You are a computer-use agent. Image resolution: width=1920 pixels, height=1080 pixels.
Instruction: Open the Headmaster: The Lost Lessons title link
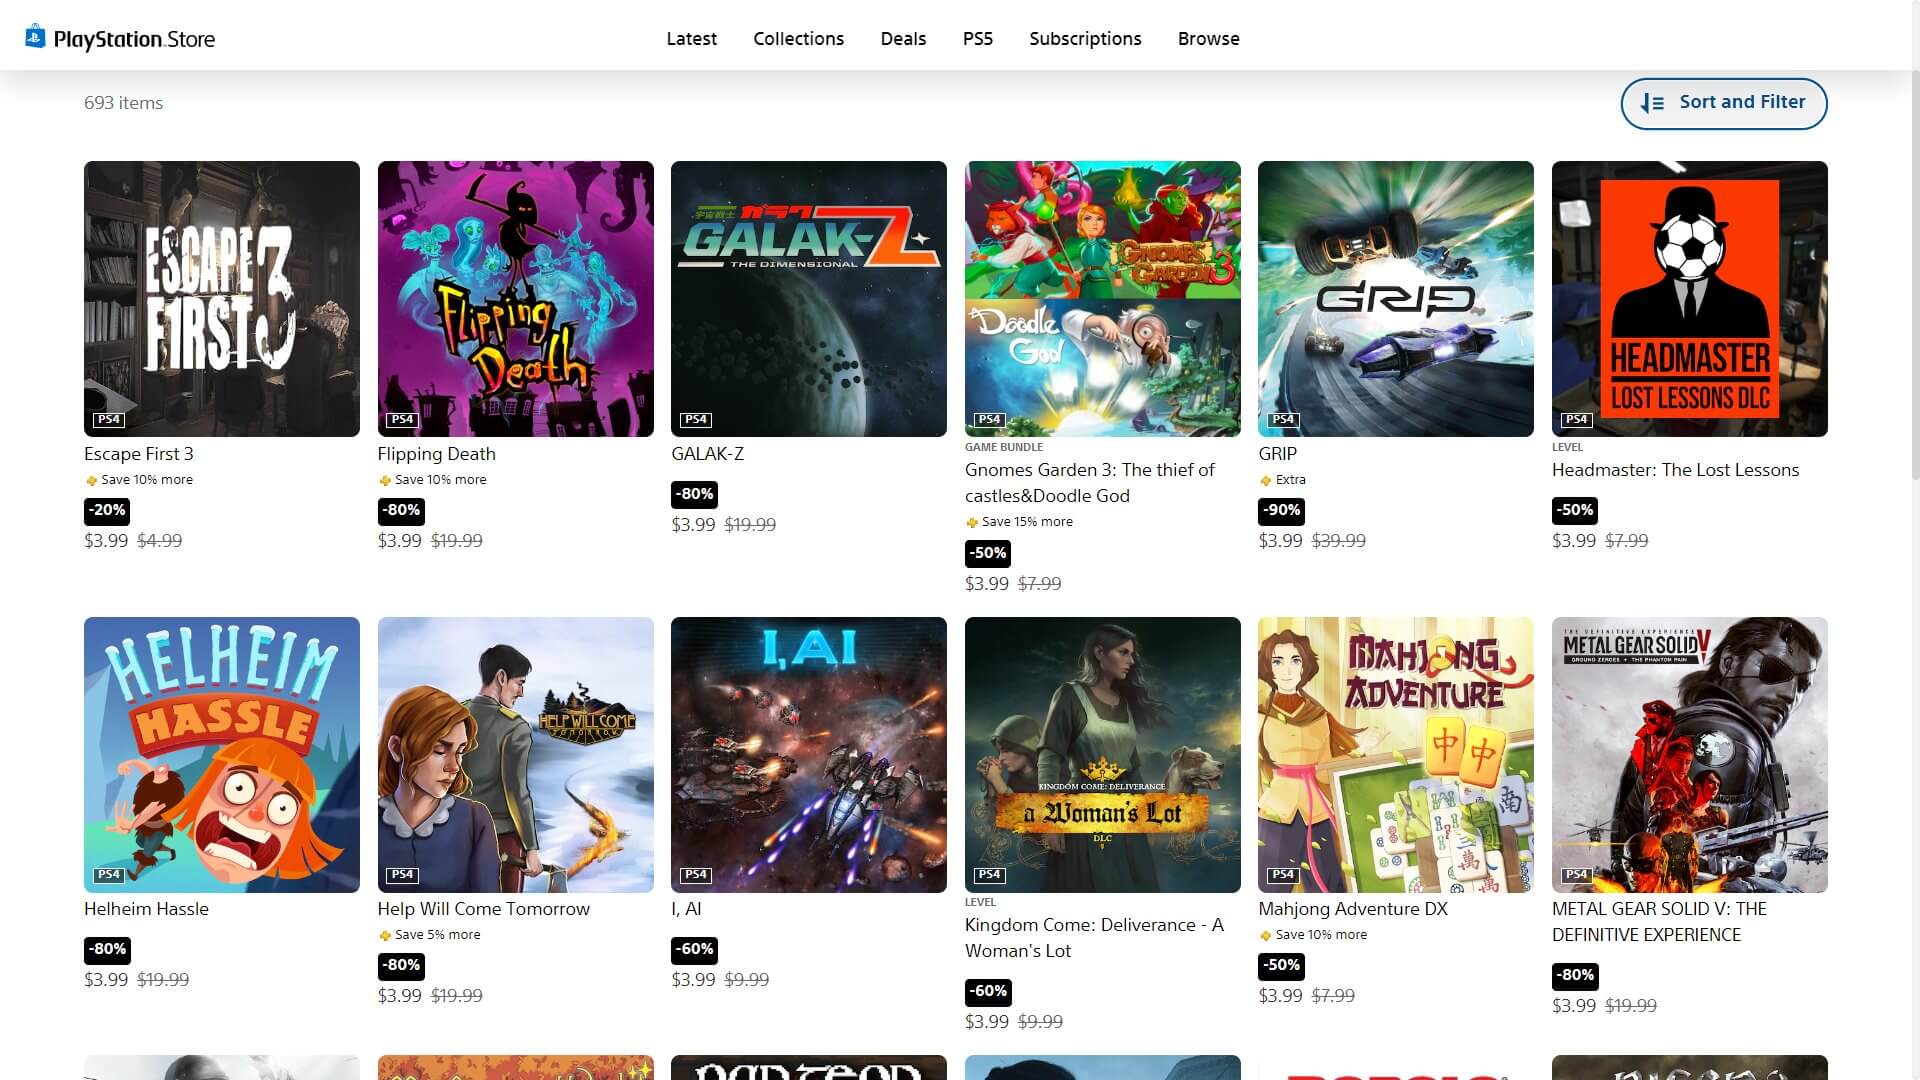click(x=1675, y=470)
